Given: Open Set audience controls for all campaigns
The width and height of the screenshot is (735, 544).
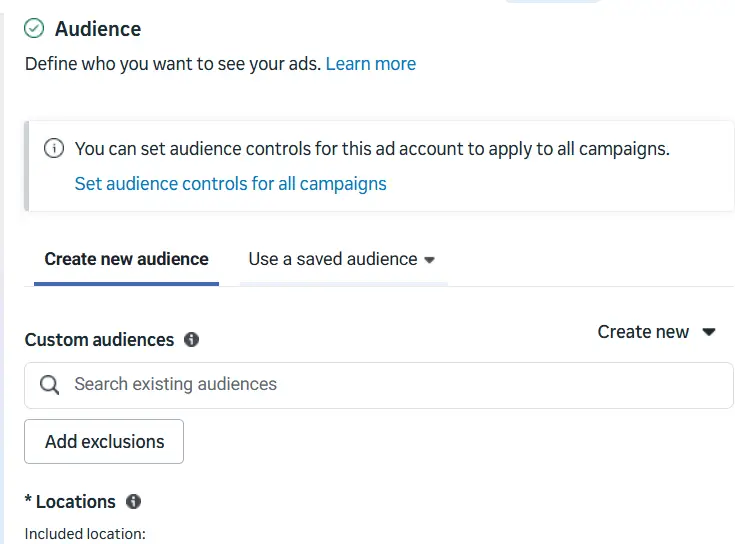Looking at the screenshot, I should pyautogui.click(x=230, y=184).
